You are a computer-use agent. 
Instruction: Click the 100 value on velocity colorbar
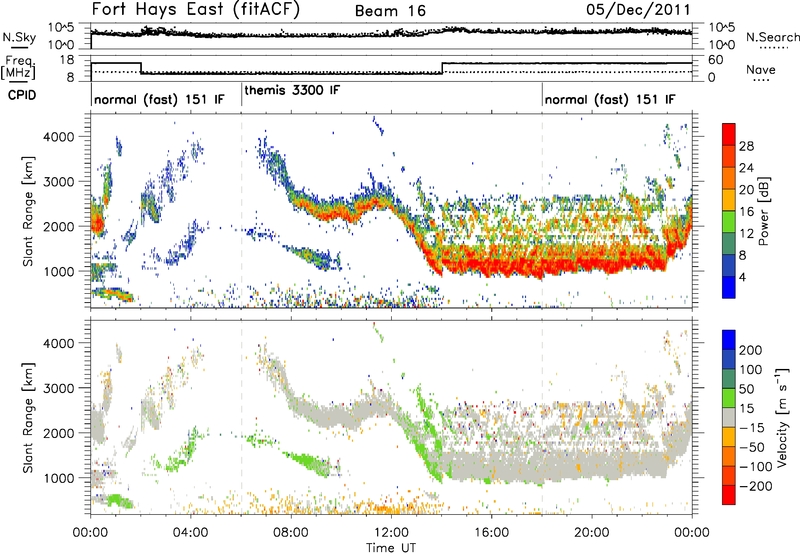tap(751, 369)
